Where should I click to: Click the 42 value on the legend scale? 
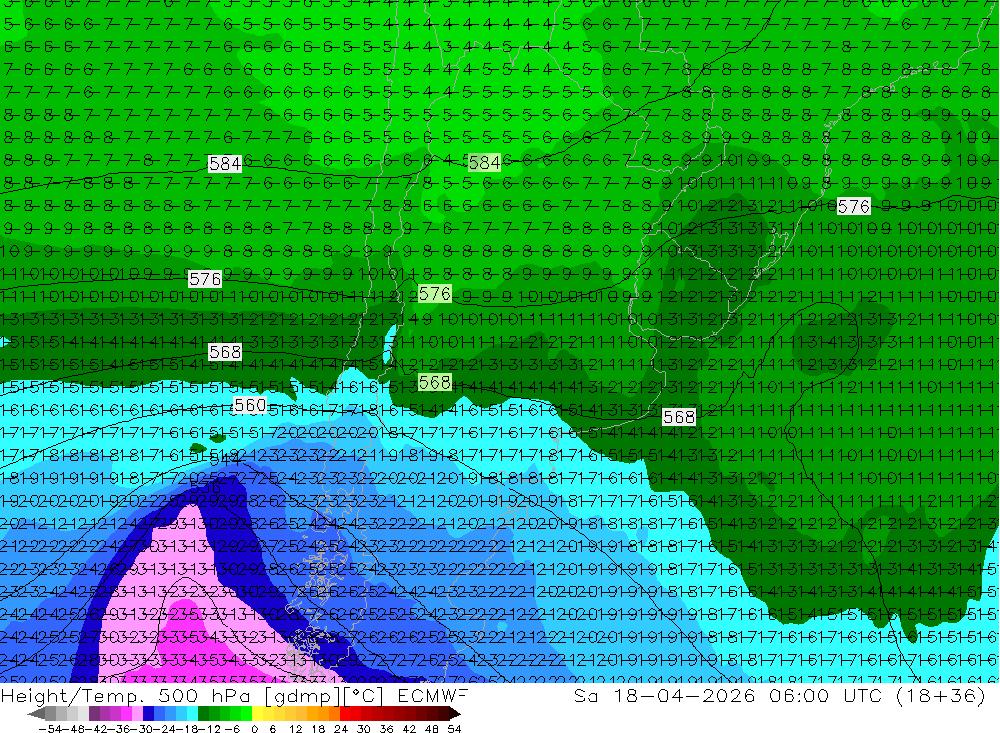tap(409, 729)
